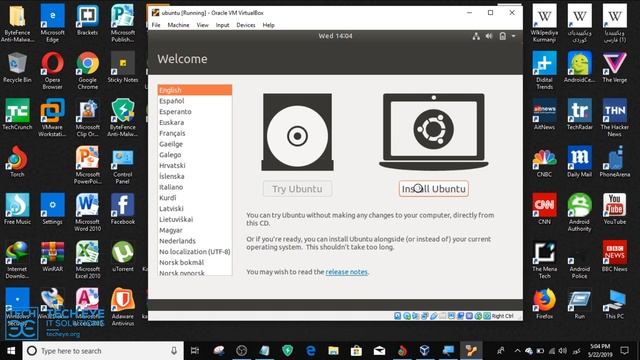Open the Firefox desktop icon
The height and width of the screenshot is (360, 640).
coord(544,304)
